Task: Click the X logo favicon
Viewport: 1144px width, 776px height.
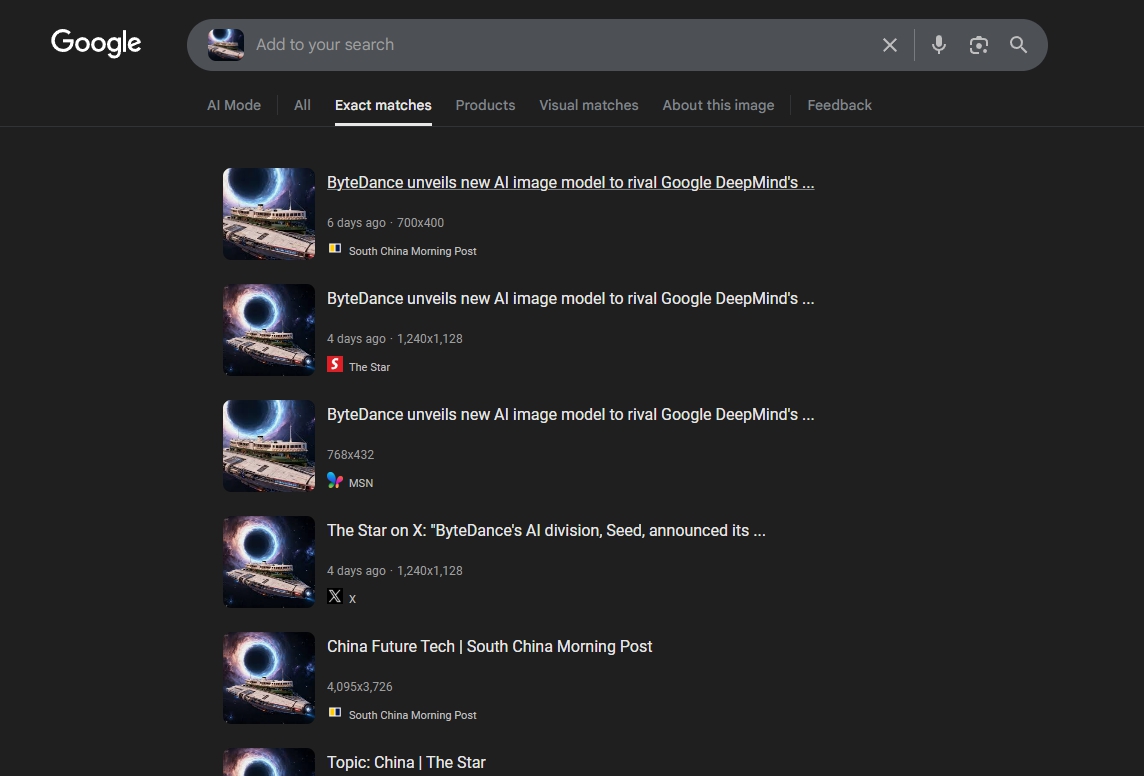Action: [335, 596]
